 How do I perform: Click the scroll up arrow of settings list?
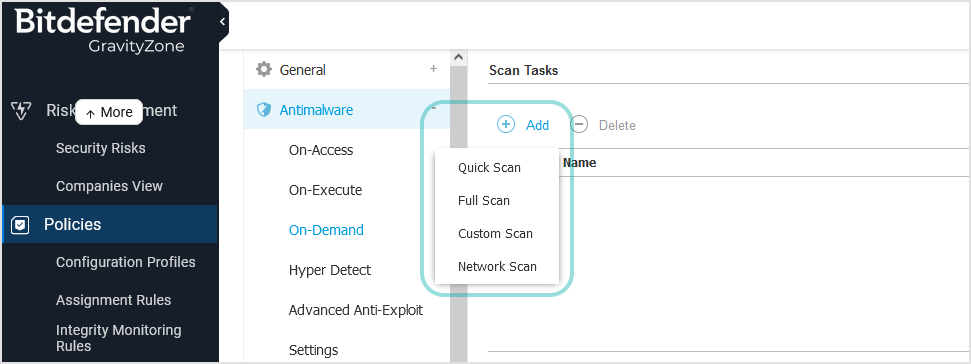(458, 57)
